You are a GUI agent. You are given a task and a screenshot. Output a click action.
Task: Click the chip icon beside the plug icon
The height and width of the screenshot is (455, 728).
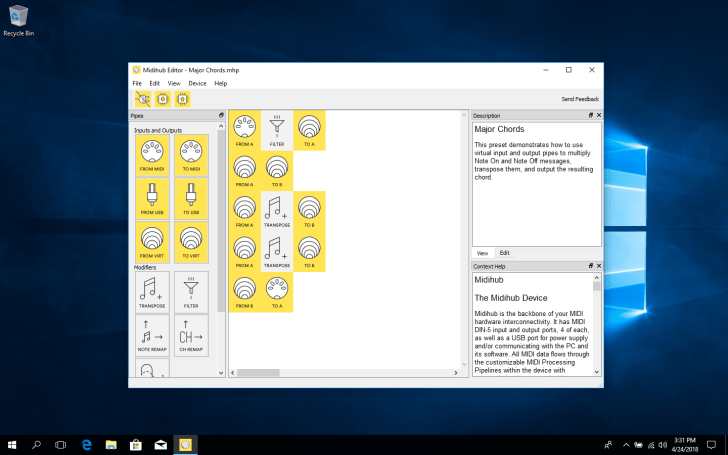click(x=162, y=99)
